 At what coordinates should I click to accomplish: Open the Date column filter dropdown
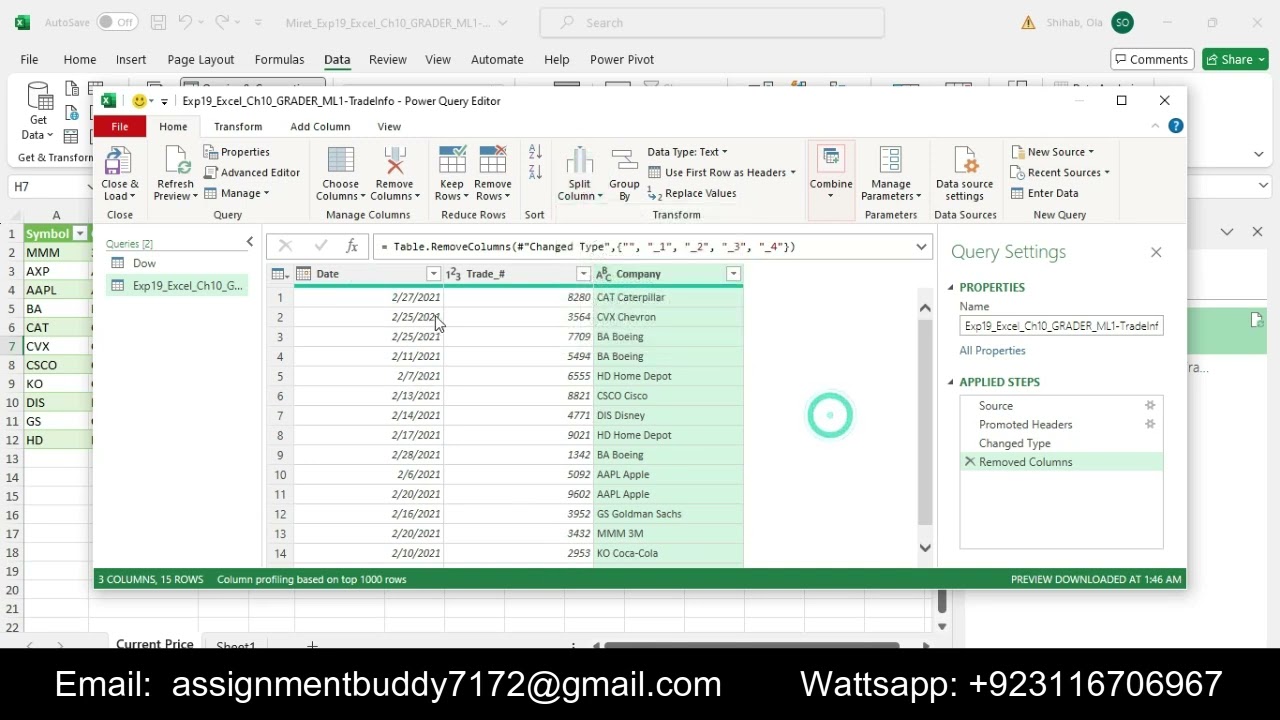point(433,274)
